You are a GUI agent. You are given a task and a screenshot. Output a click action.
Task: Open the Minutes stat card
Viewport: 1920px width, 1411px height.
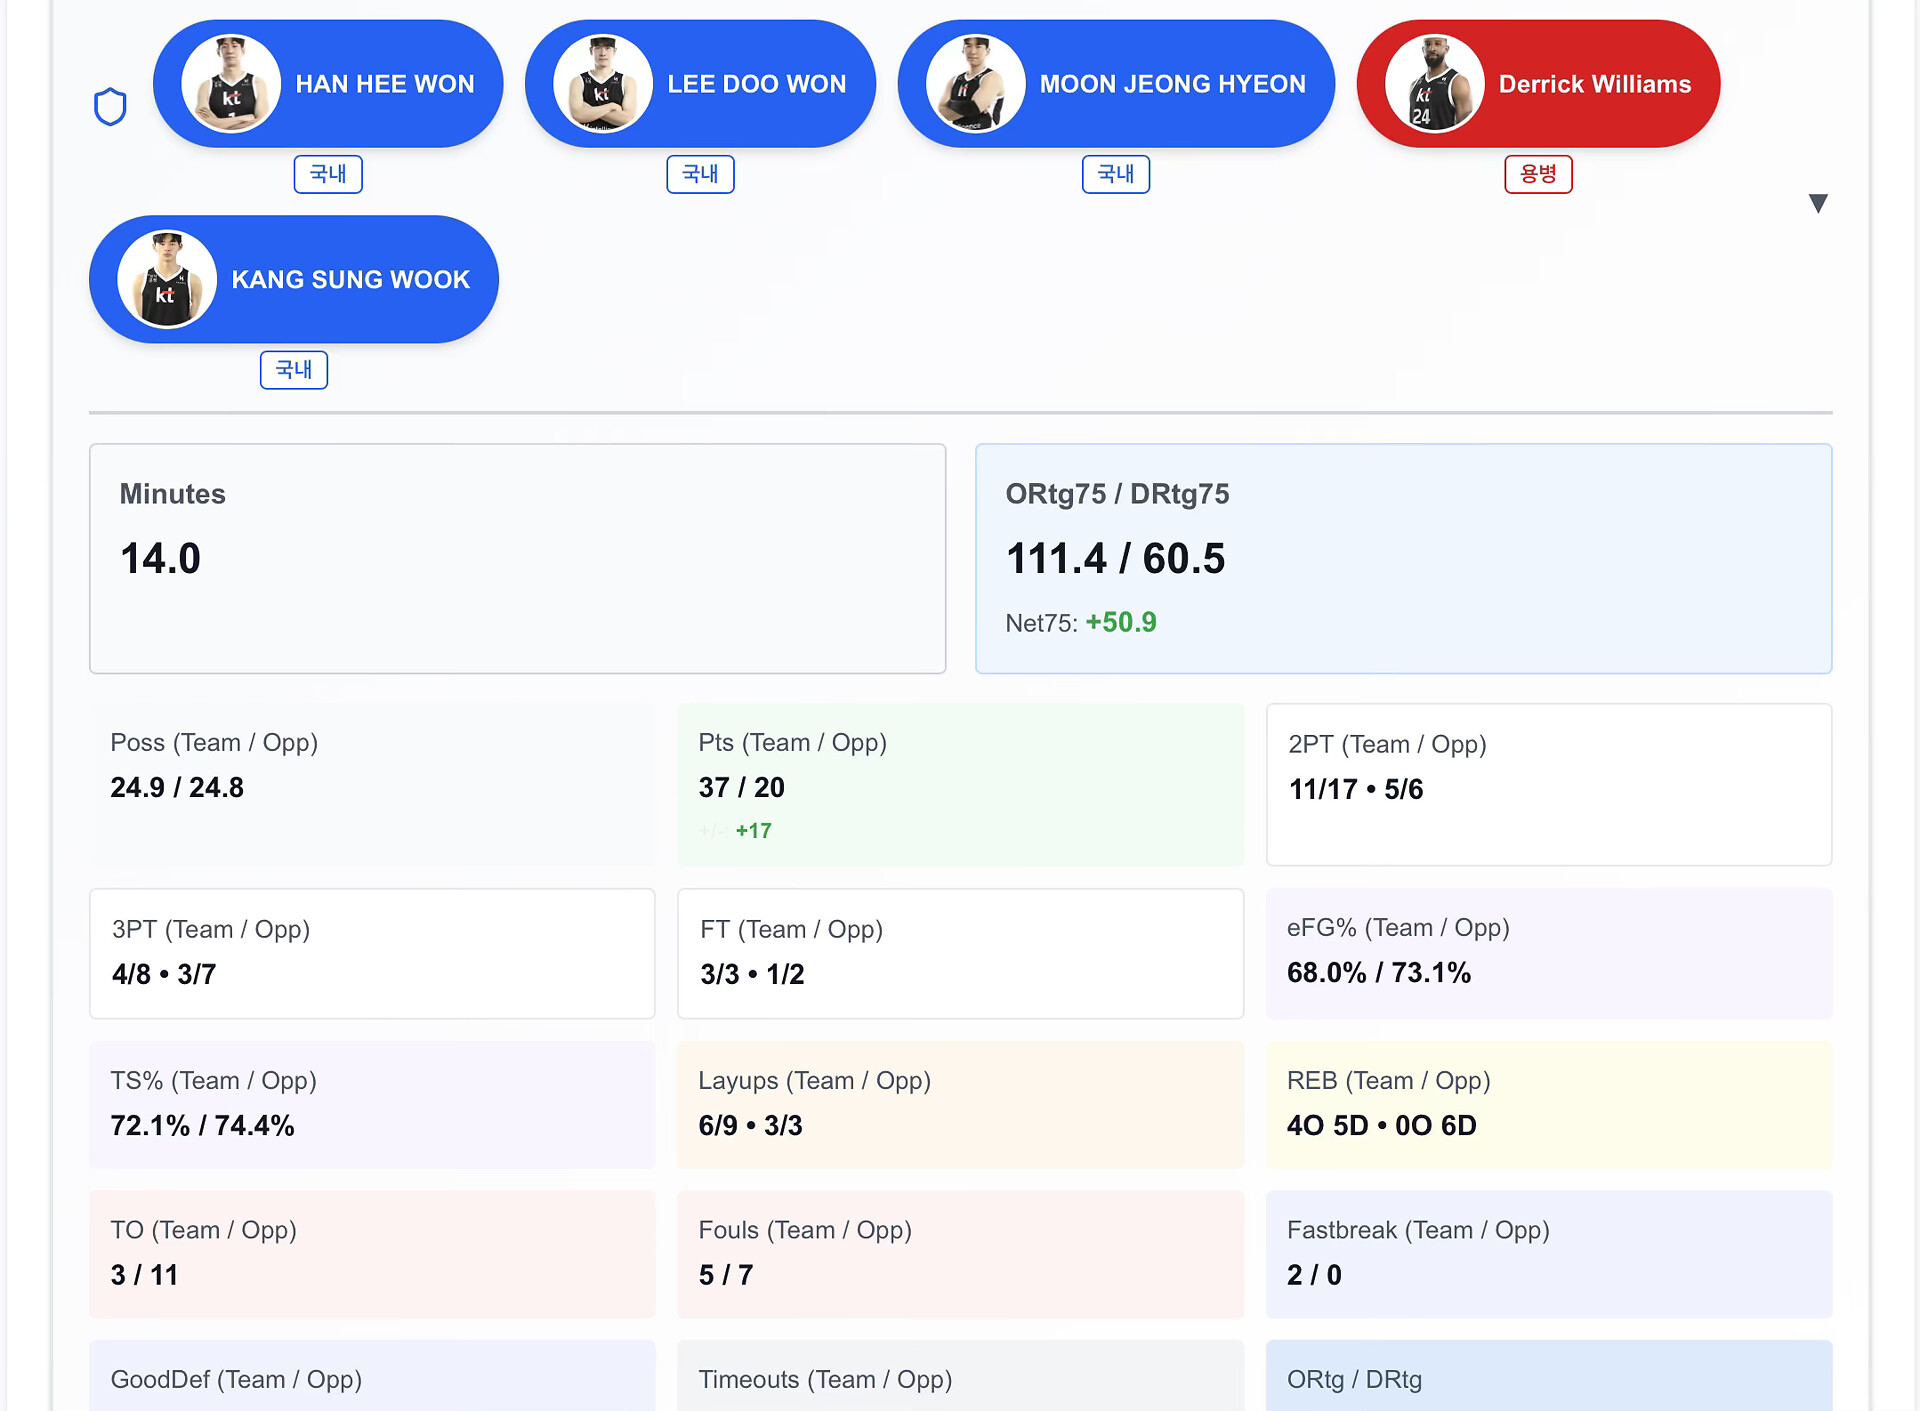(517, 558)
